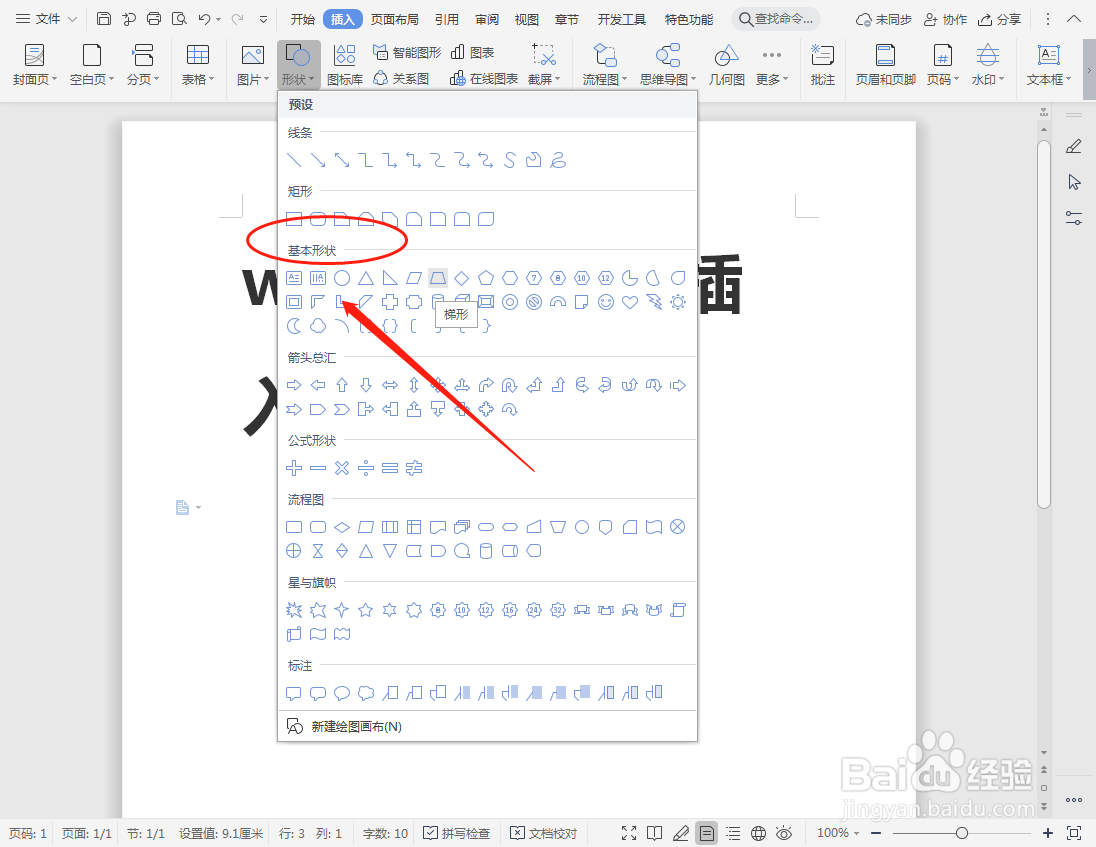Click the 分享 button
Viewport: 1096px width, 847px height.
tap(1000, 20)
